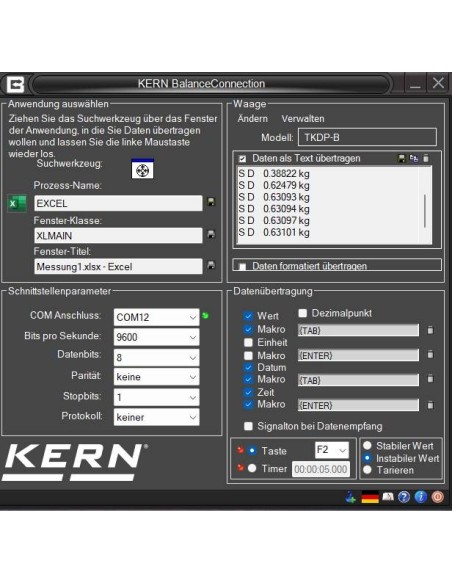The image size is (452, 584).
Task: Toggle the Wert checkbox
Action: [248, 316]
